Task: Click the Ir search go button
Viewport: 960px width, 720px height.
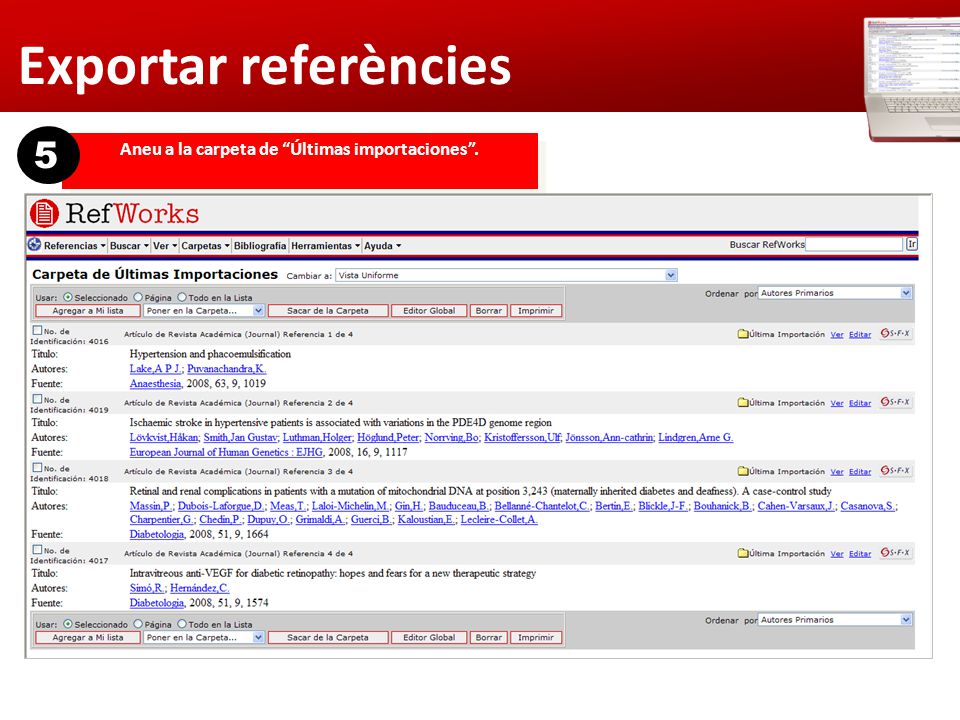Action: pyautogui.click(x=912, y=244)
